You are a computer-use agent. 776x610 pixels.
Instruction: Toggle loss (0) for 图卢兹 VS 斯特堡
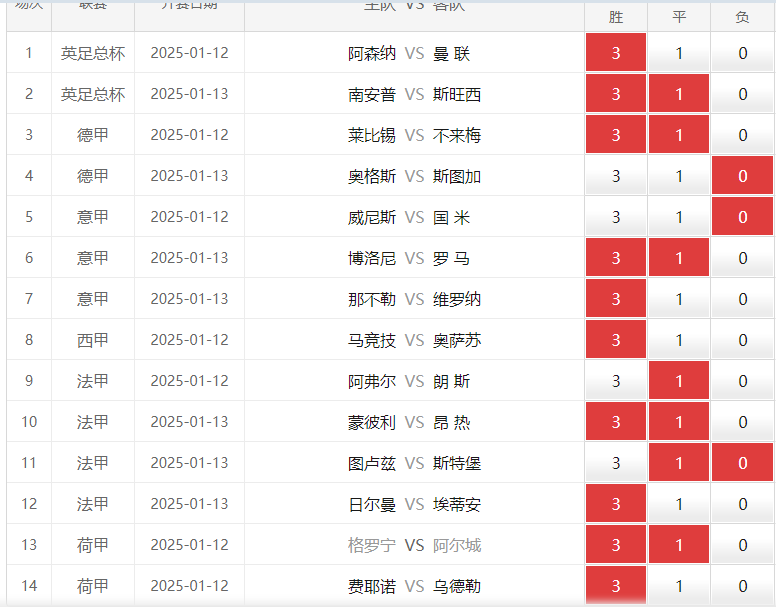(x=742, y=463)
